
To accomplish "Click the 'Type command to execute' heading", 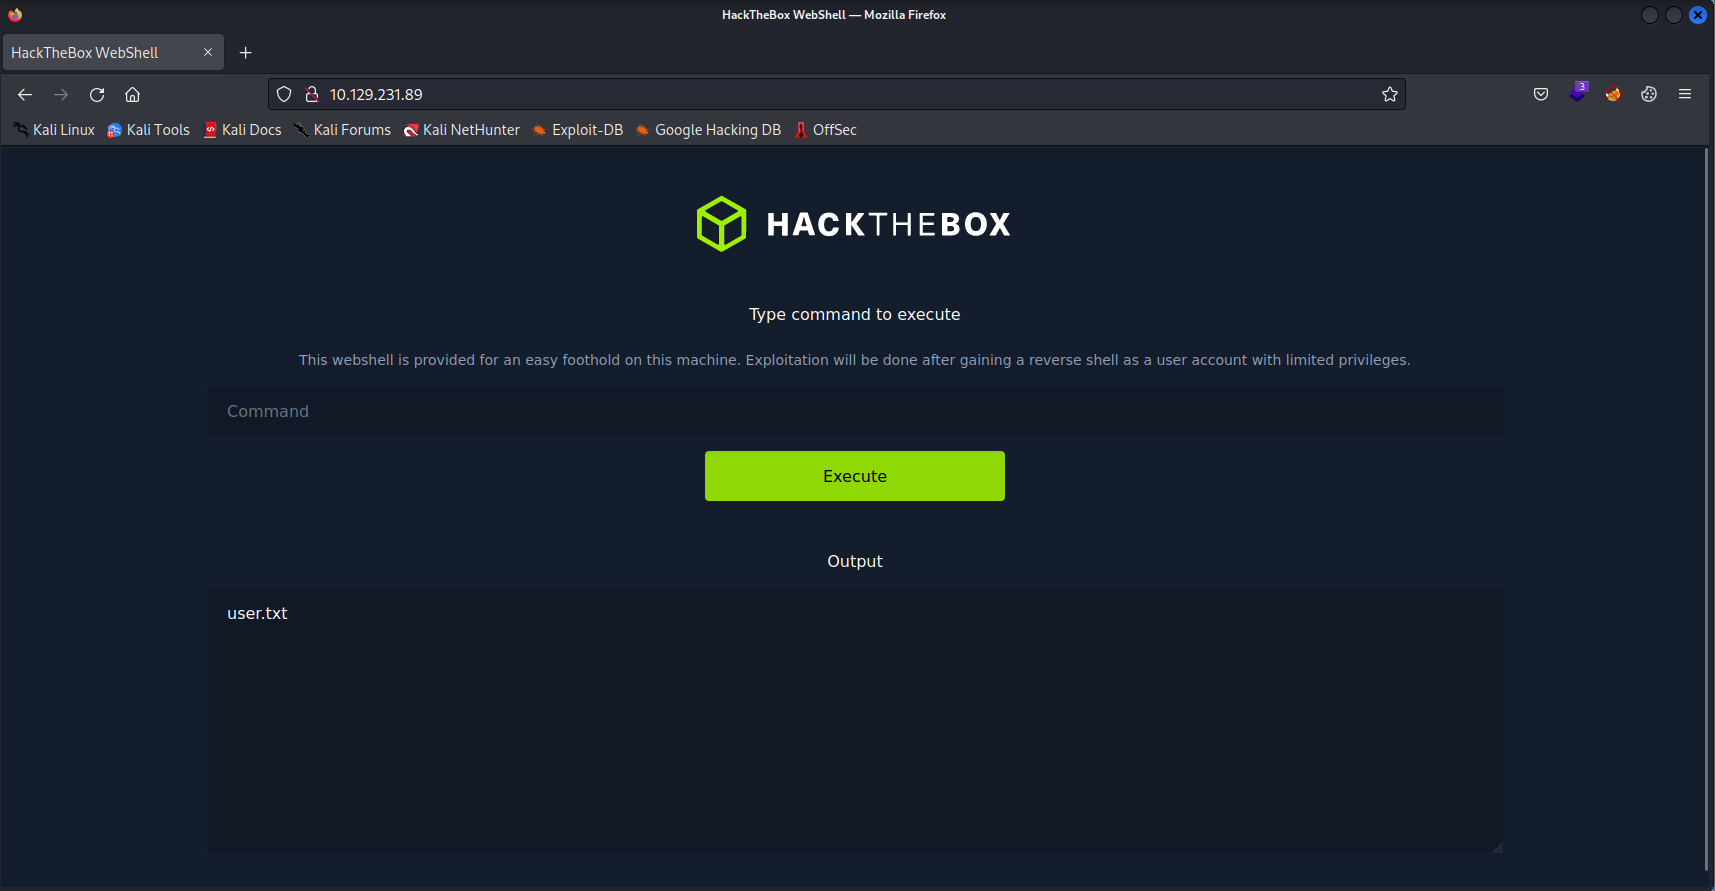I will tap(855, 314).
